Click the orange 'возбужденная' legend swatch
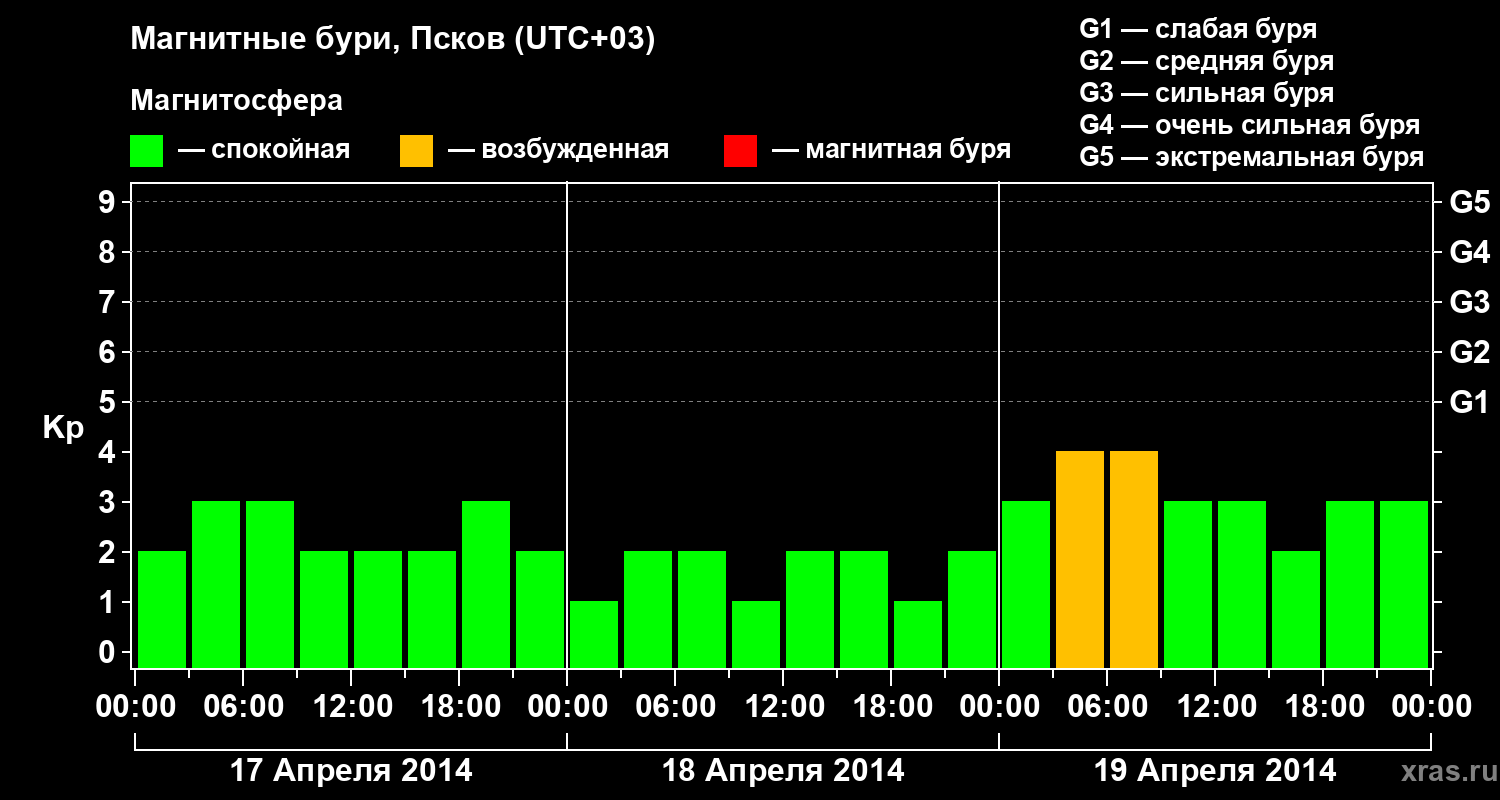Screen dimensions: 1500x800 click(416, 151)
